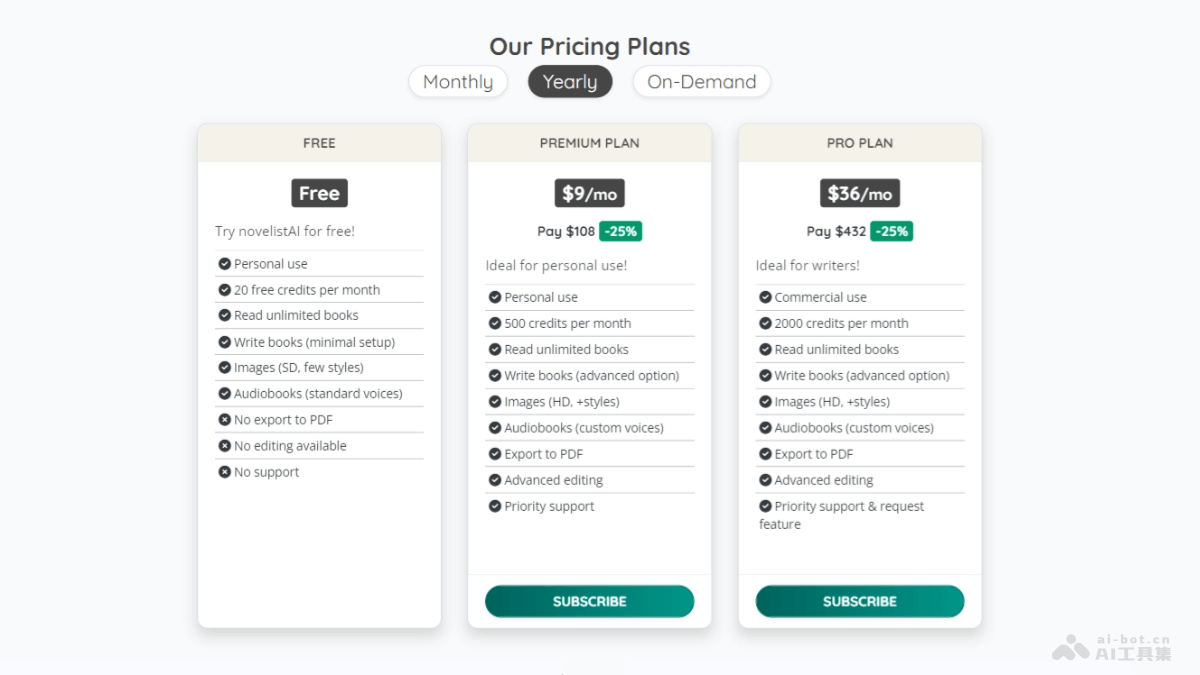The width and height of the screenshot is (1200, 675).
Task: Select the Yearly pricing tab
Action: coord(570,82)
